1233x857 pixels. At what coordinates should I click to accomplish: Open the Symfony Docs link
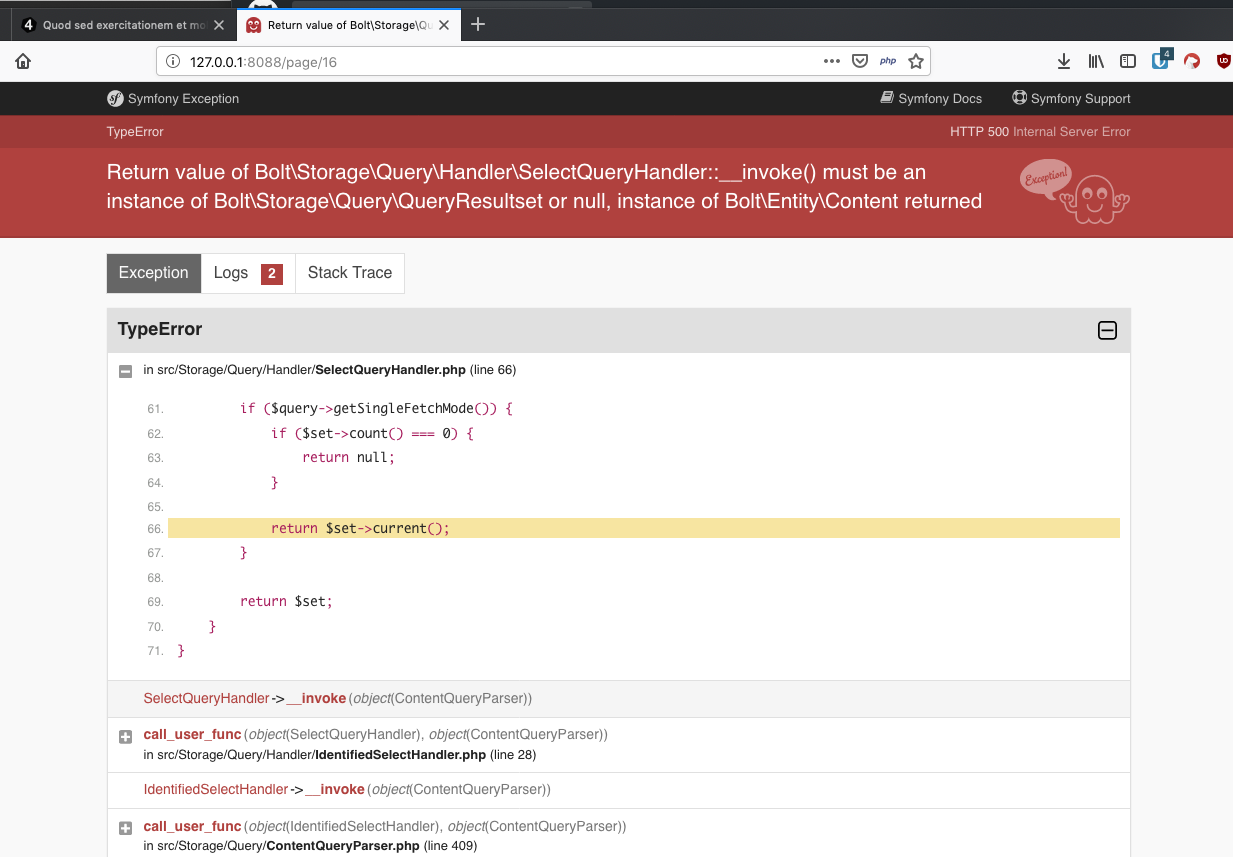(931, 98)
